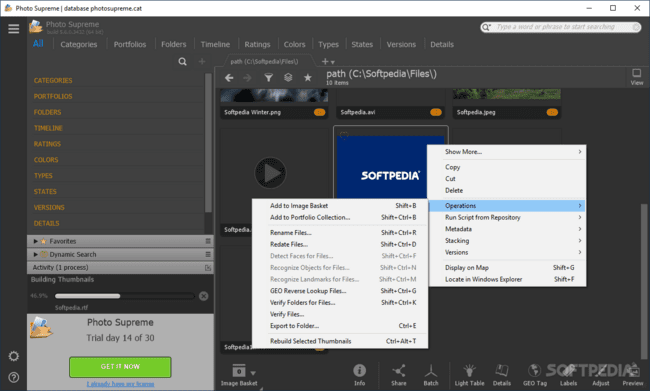The height and width of the screenshot is (391, 650).
Task: Choose Rename Files...
Action: 340,233
